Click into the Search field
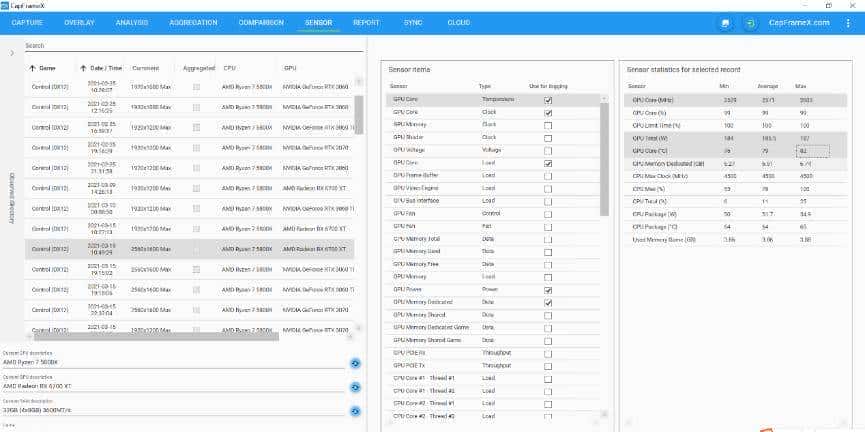 pos(194,46)
